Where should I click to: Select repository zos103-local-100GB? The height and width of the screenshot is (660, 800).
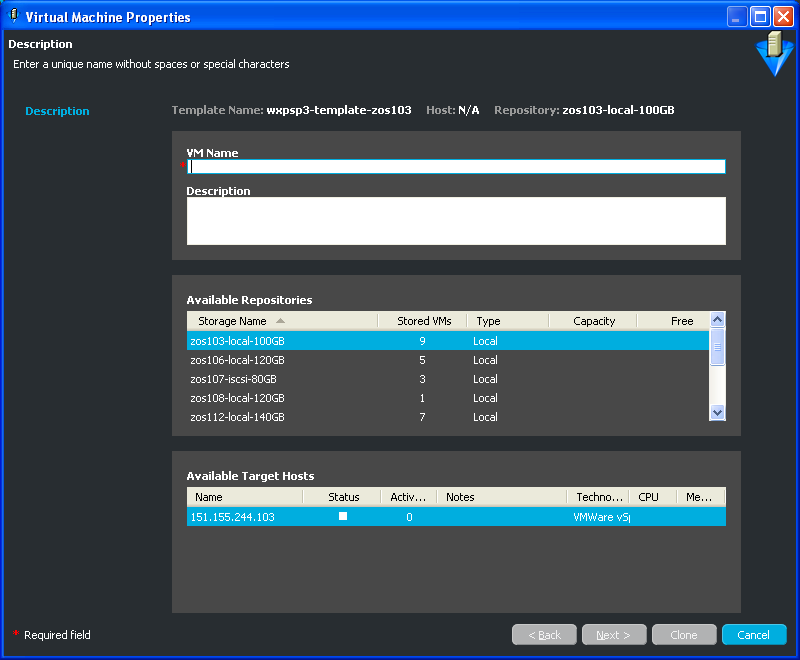tap(448, 341)
